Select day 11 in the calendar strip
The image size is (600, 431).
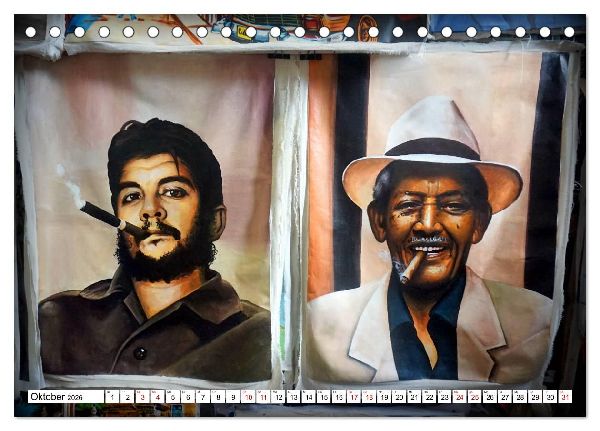(263, 397)
